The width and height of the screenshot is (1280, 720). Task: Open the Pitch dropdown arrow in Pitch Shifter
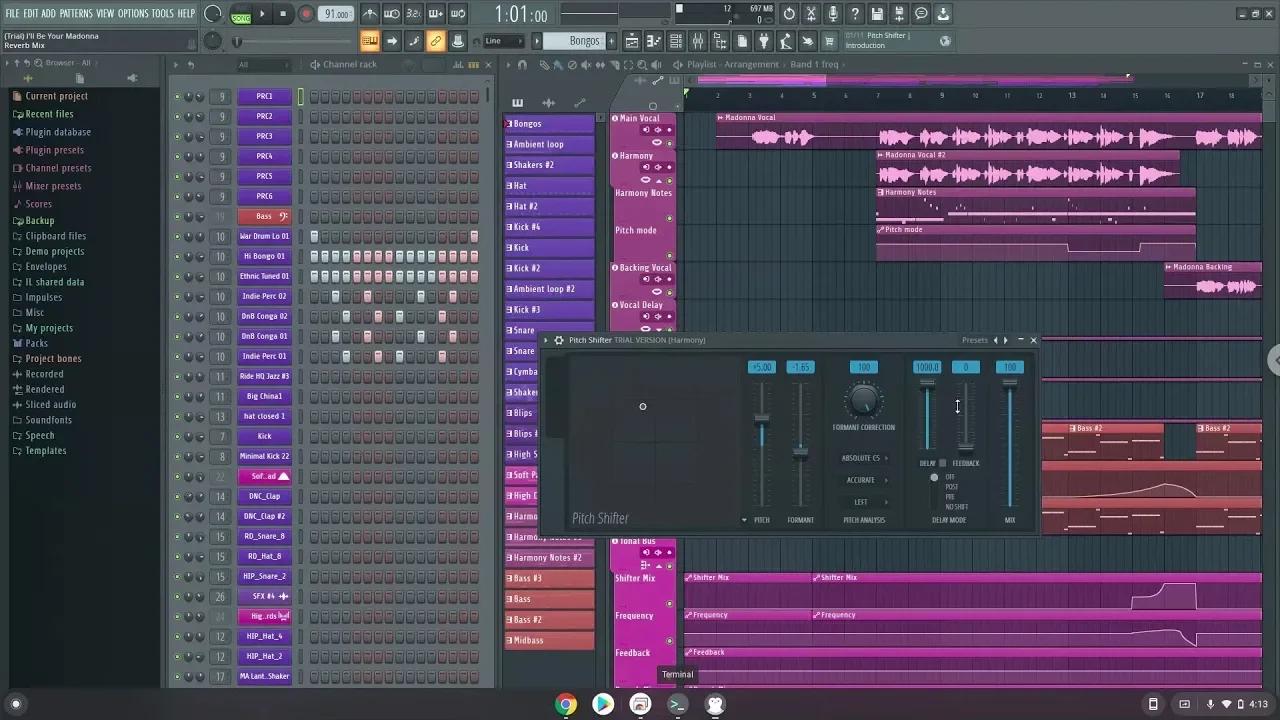pos(744,519)
